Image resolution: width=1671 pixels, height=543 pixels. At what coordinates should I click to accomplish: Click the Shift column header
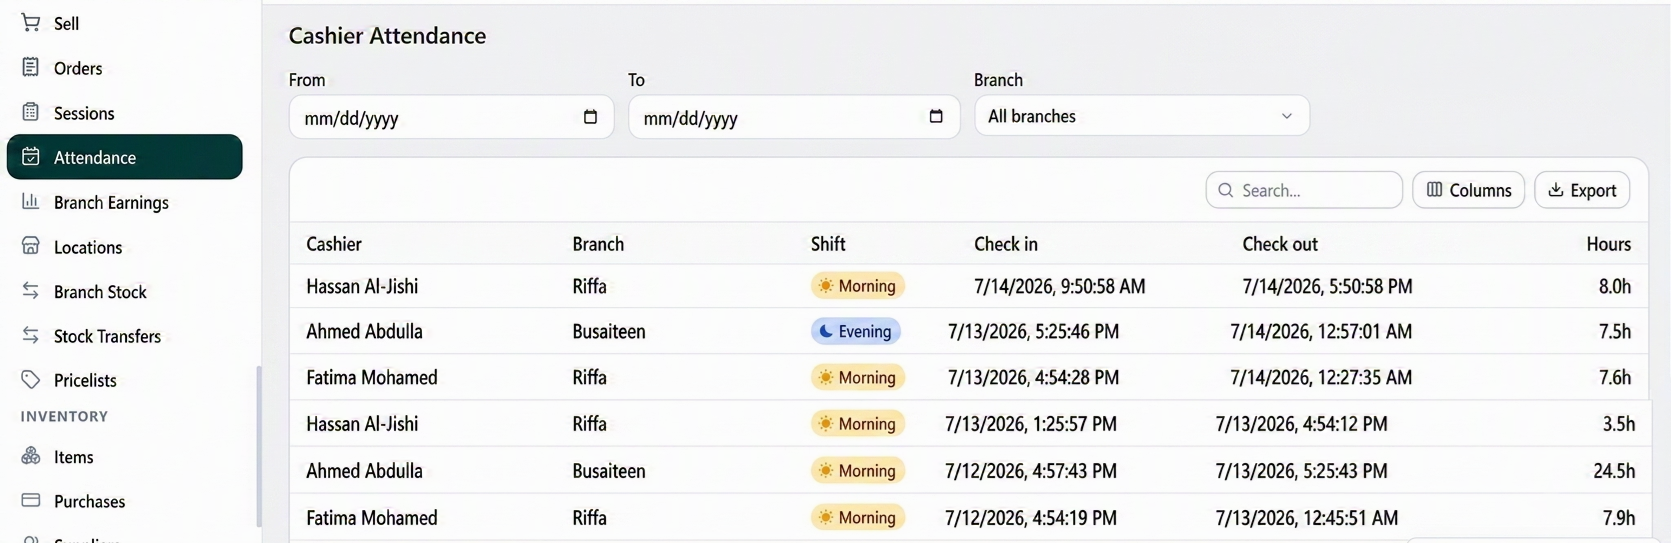(828, 244)
